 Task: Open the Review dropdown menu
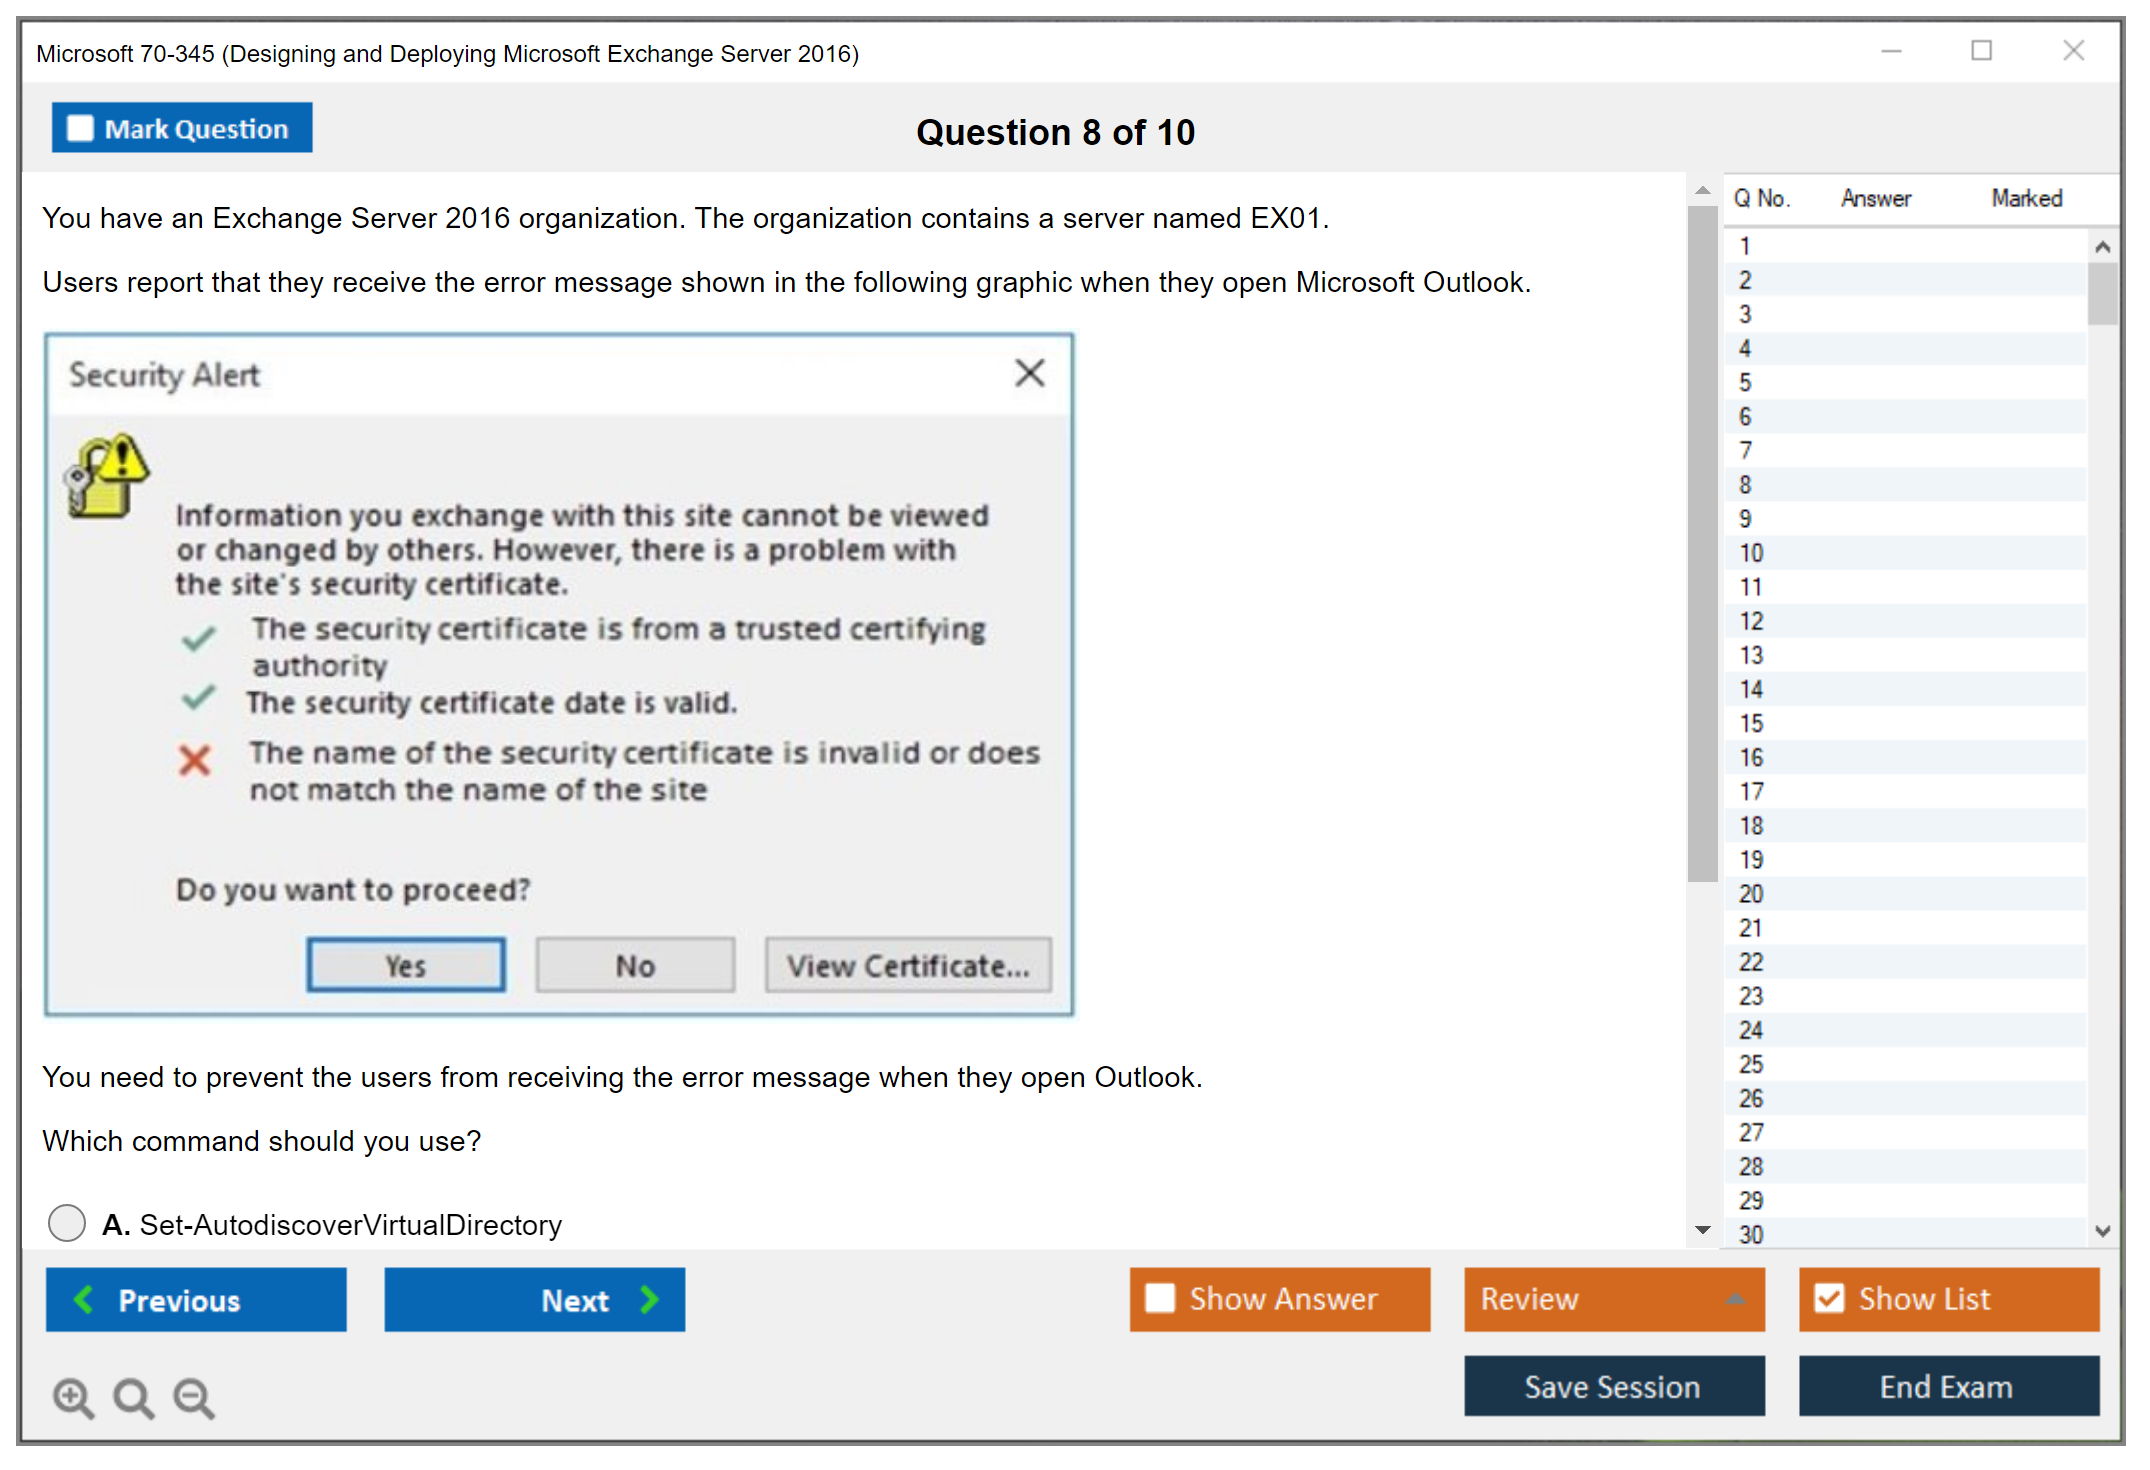(1614, 1299)
